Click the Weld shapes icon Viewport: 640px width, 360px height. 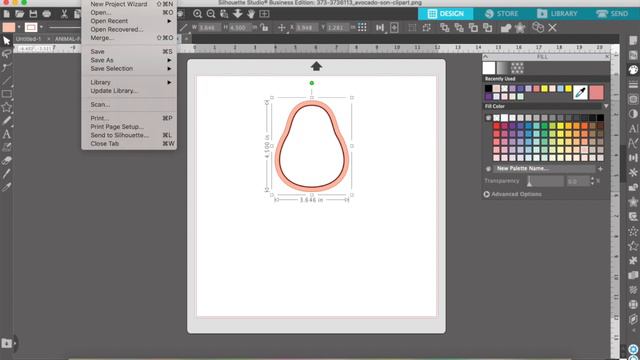tap(506, 28)
